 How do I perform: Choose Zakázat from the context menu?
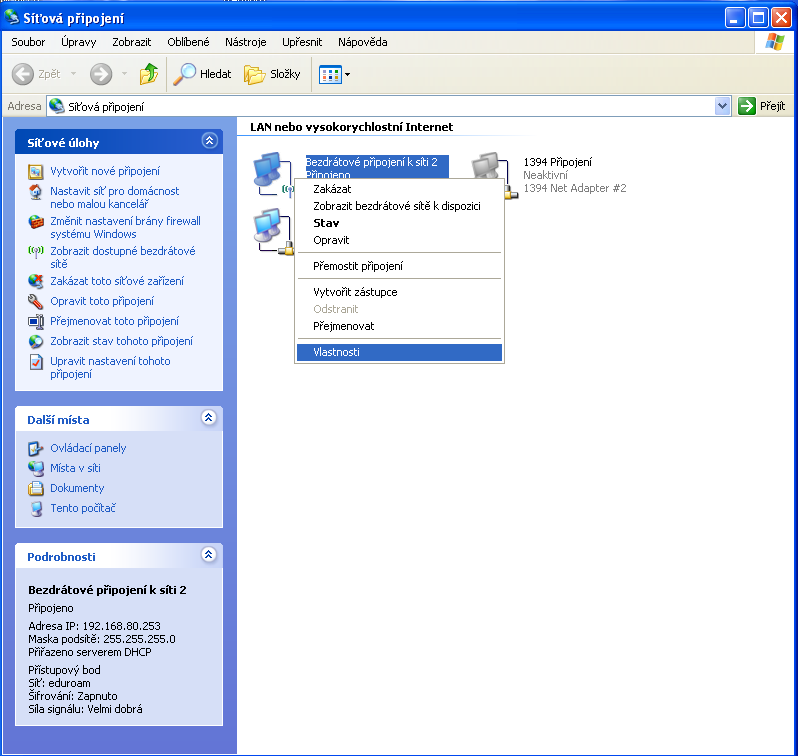click(332, 189)
